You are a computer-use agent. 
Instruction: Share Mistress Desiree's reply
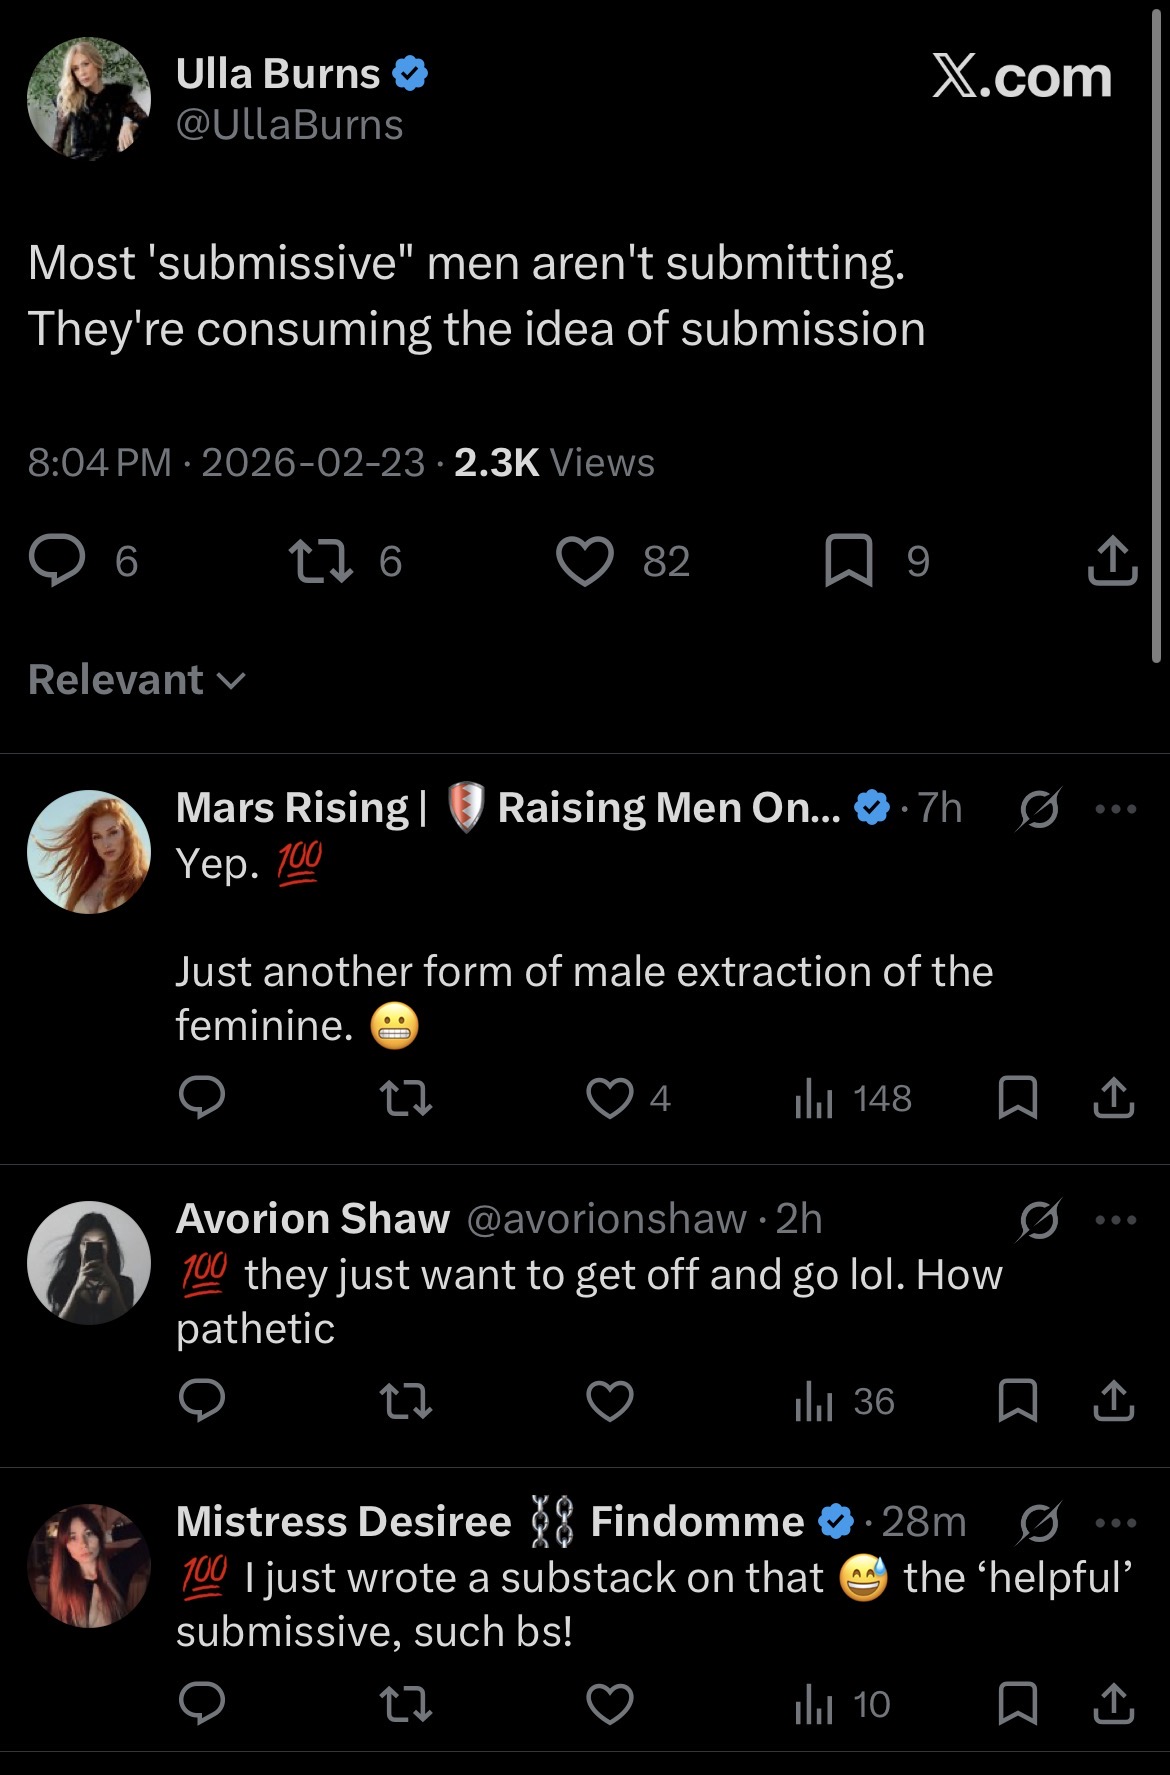click(1113, 1704)
